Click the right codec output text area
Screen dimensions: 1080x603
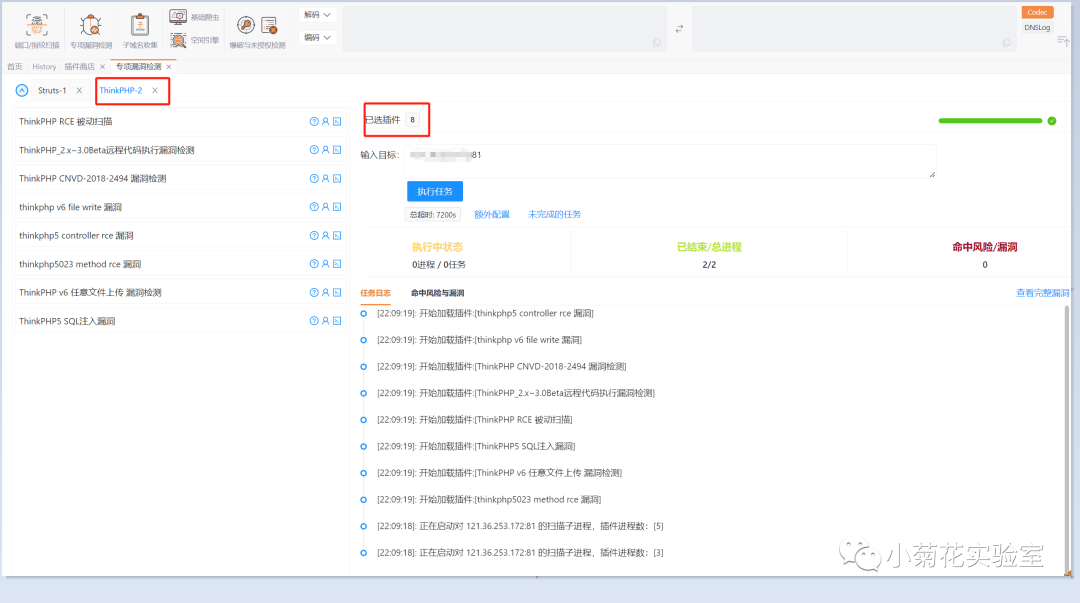point(854,29)
